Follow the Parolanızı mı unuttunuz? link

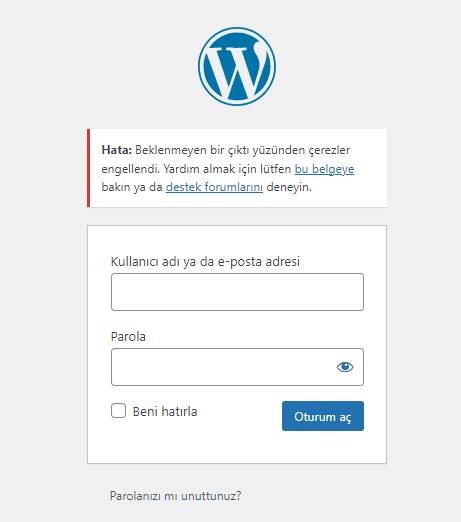pos(176,496)
